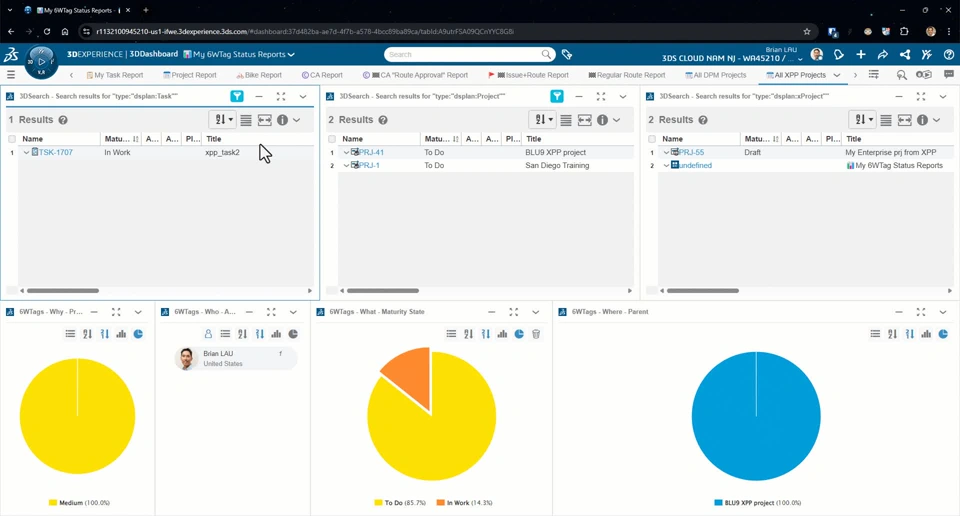Click the trash icon in the Maturity State widget
Image resolution: width=960 pixels, height=516 pixels.
536,334
